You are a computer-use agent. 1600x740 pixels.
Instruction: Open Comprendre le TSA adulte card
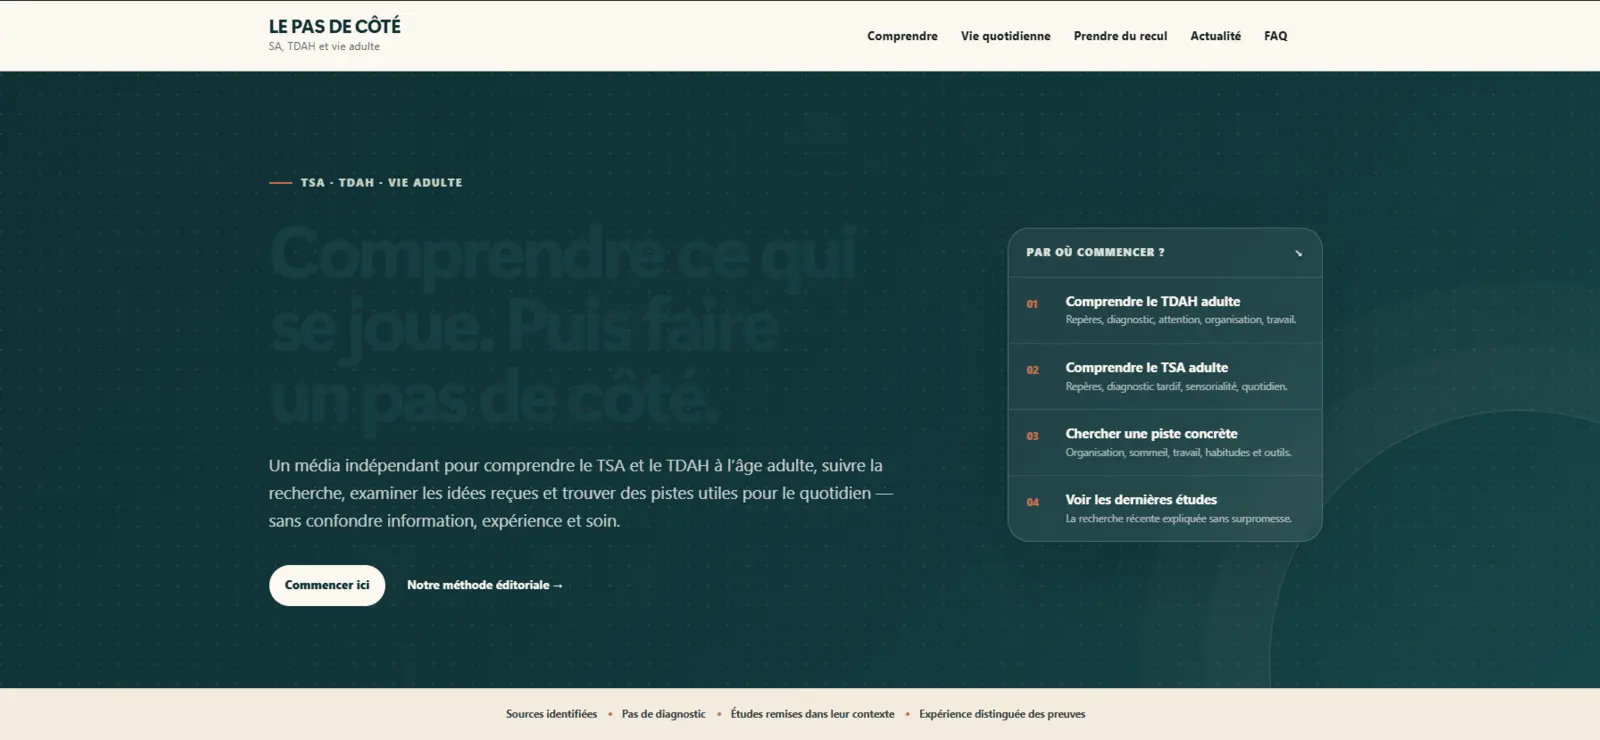pos(1165,376)
